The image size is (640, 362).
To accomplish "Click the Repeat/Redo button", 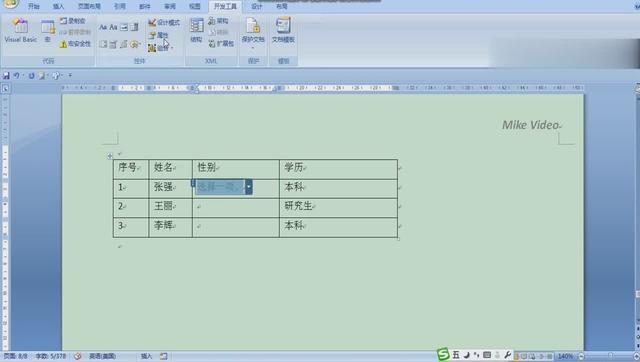I will [x=31, y=76].
